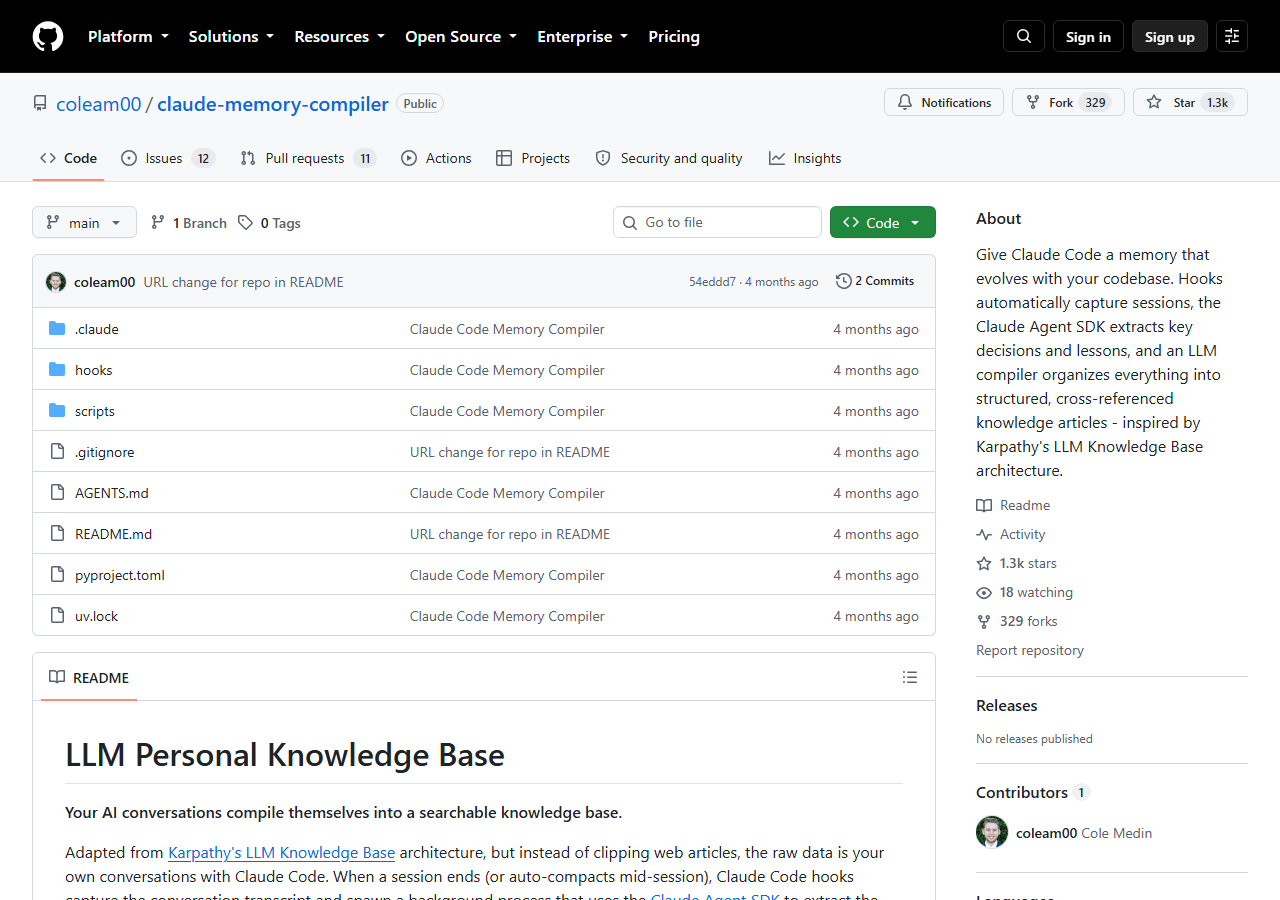Open appearance settings icon in header
The image size is (1280, 900).
click(1232, 36)
